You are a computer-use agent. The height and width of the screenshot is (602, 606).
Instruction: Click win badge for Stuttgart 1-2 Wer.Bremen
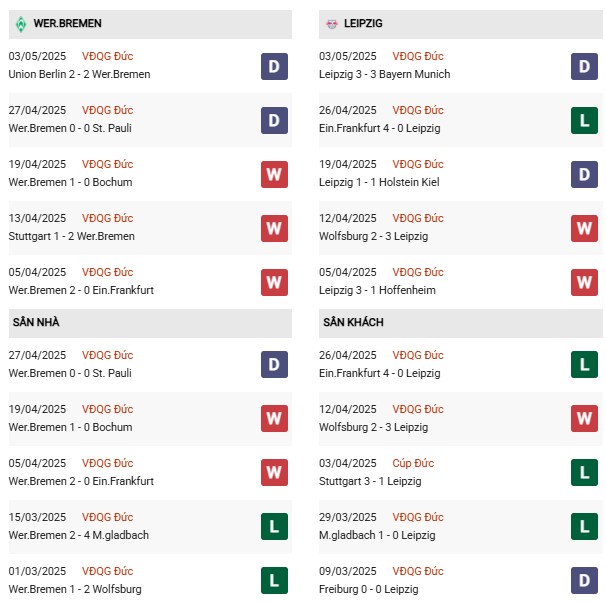coord(274,228)
